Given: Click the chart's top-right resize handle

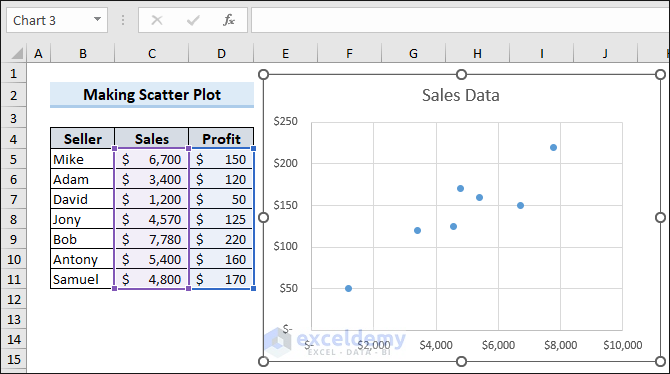Looking at the screenshot, I should pos(660,74).
